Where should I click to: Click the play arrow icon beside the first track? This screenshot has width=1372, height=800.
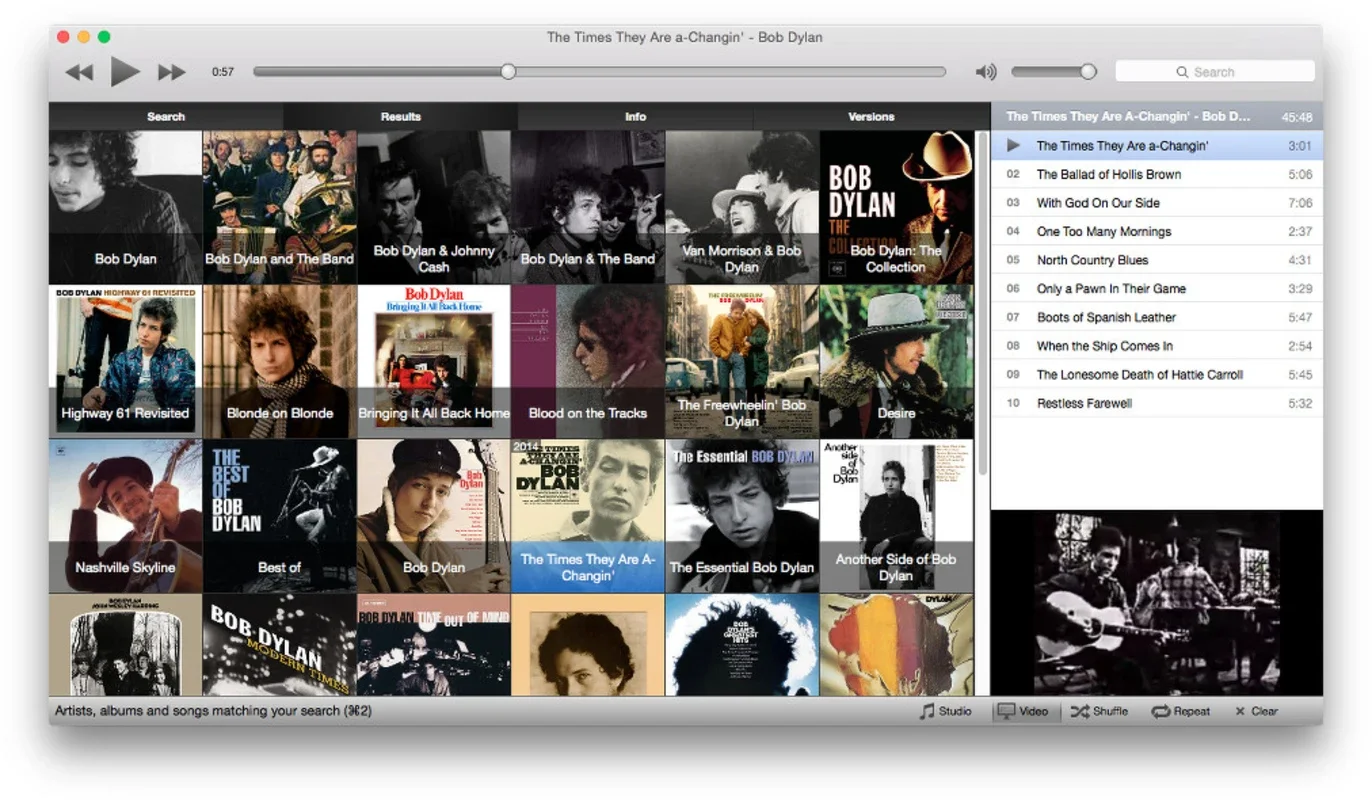tap(1013, 146)
